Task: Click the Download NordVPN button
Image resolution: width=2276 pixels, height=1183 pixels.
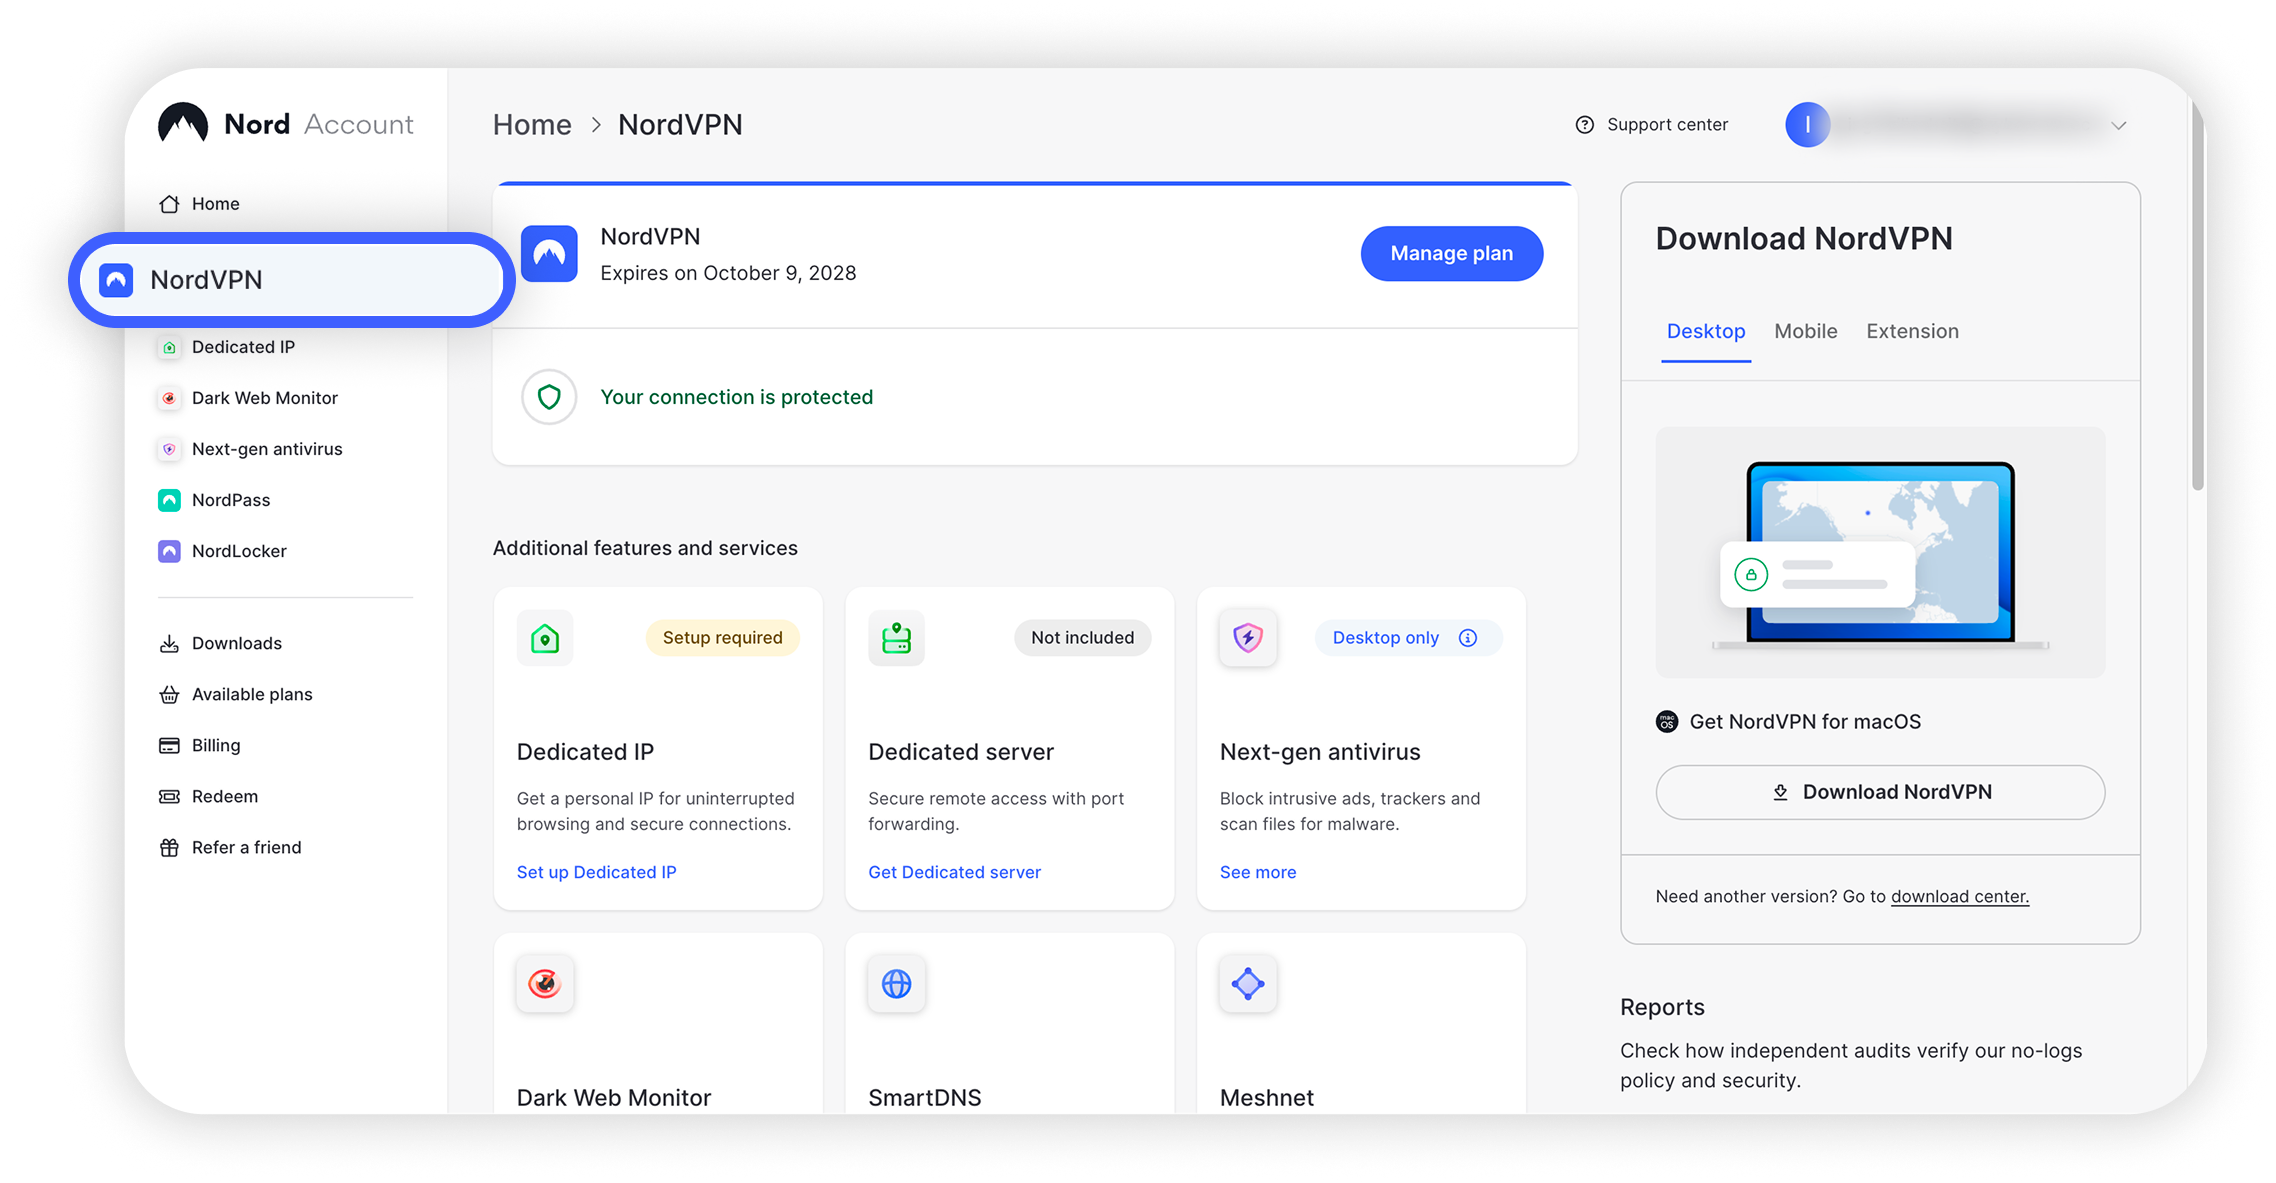Action: coord(1880,792)
